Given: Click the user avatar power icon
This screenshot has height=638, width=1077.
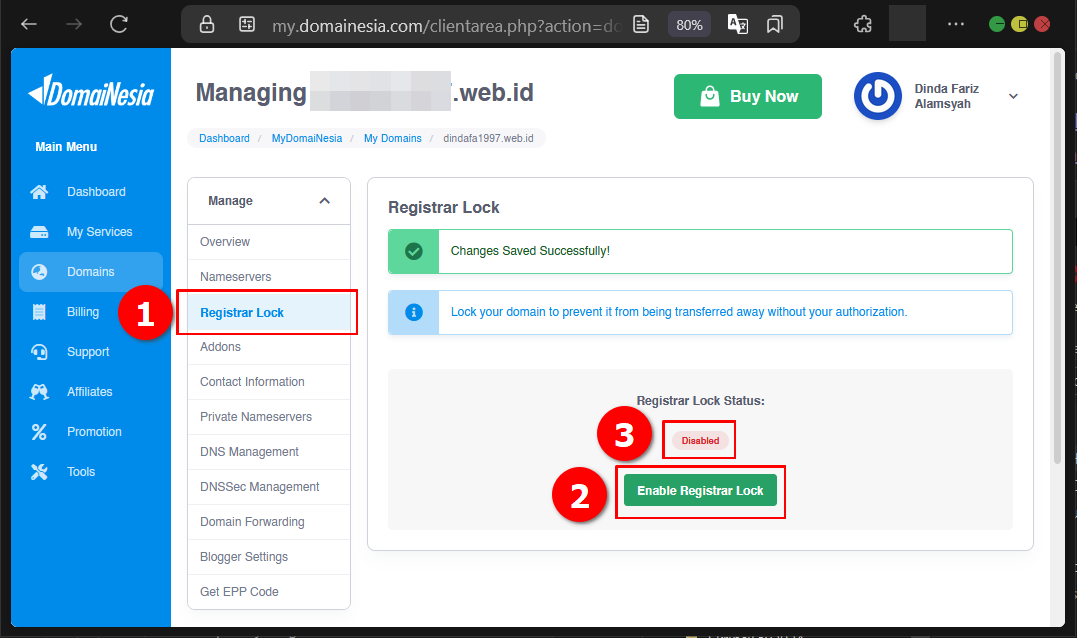Looking at the screenshot, I should [877, 96].
